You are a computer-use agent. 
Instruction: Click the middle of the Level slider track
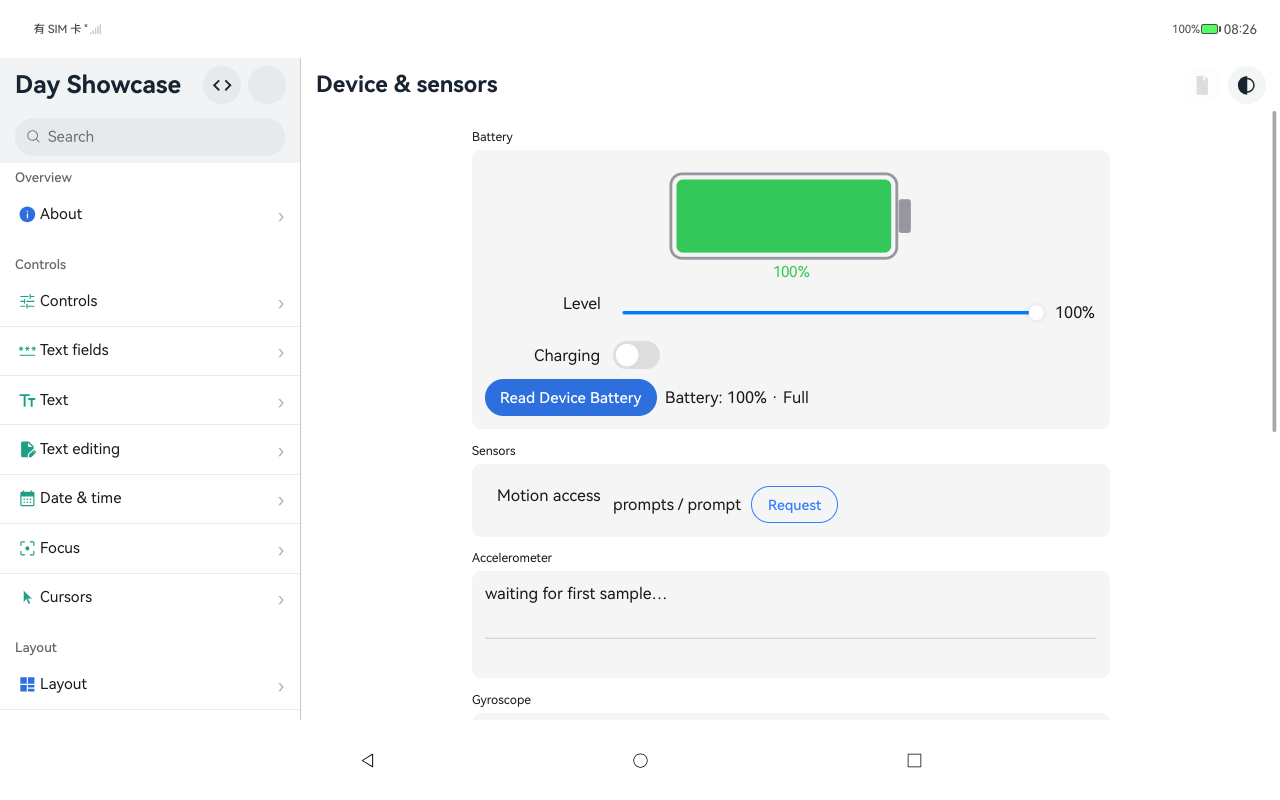click(x=830, y=313)
